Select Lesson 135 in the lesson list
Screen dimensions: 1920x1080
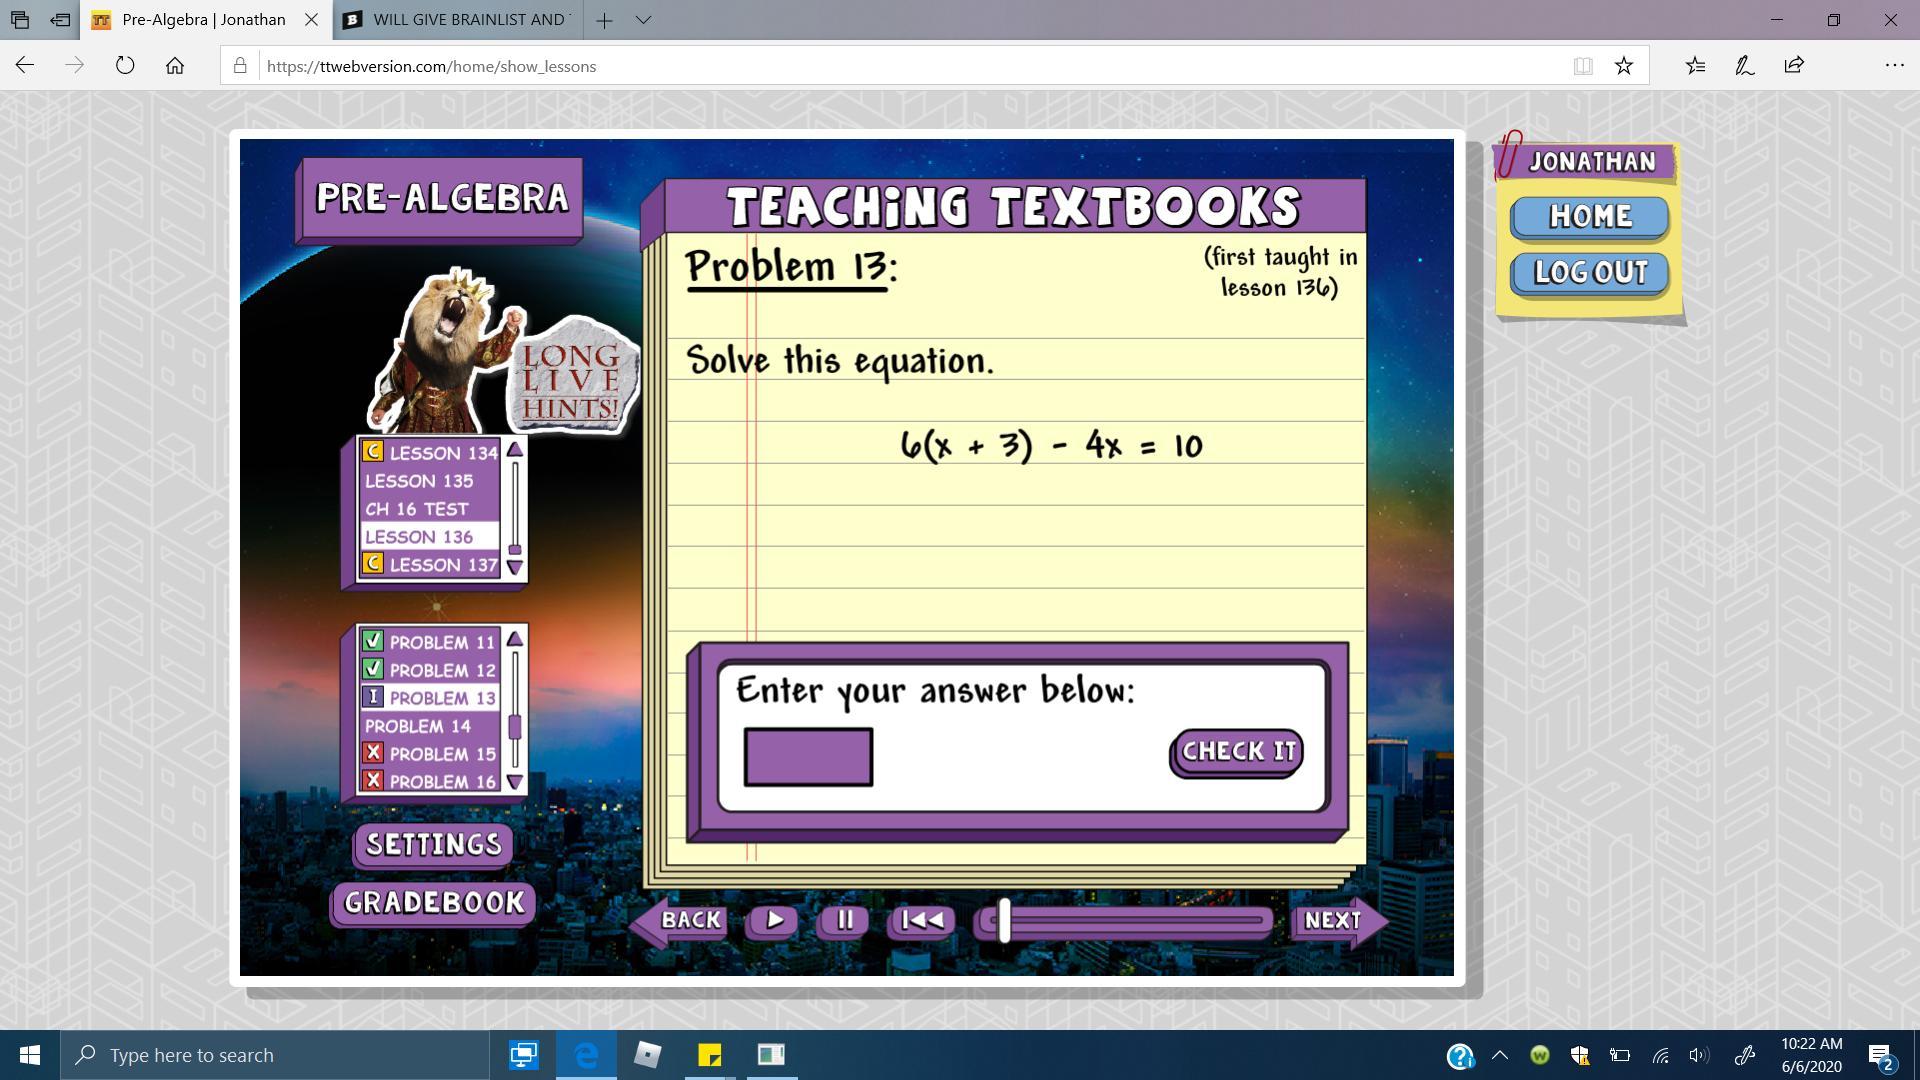(419, 481)
